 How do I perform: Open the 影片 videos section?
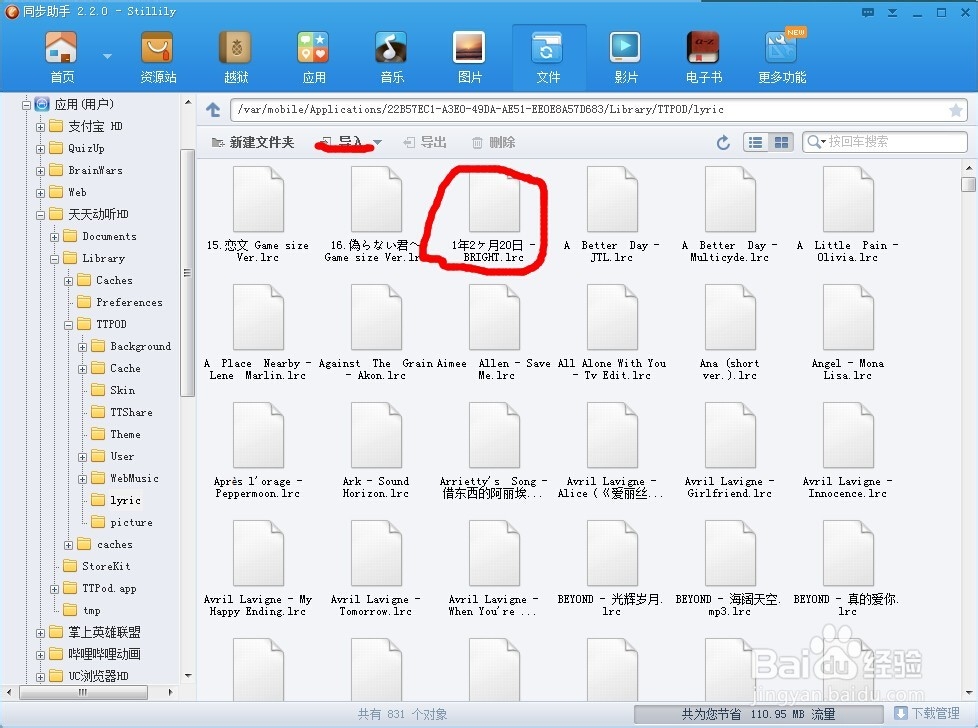[x=626, y=57]
